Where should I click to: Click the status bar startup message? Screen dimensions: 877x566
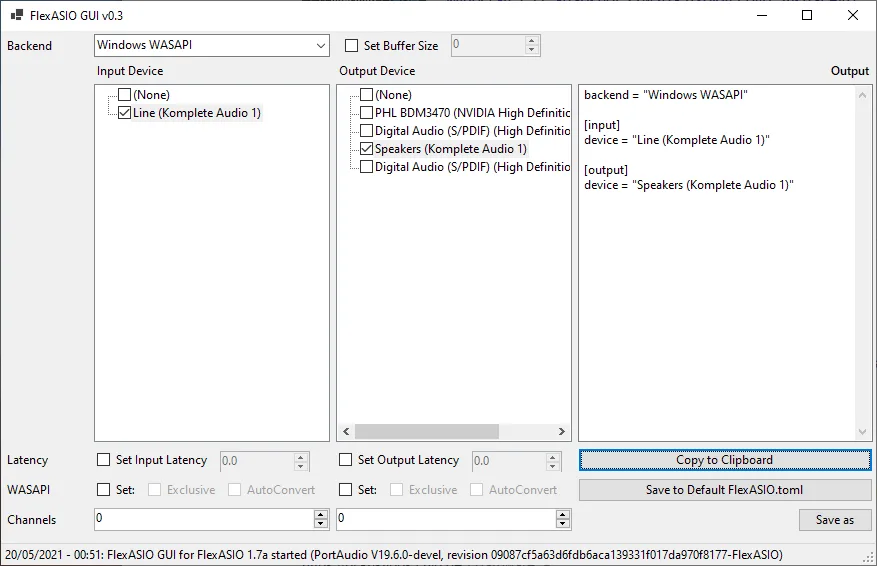(x=394, y=555)
